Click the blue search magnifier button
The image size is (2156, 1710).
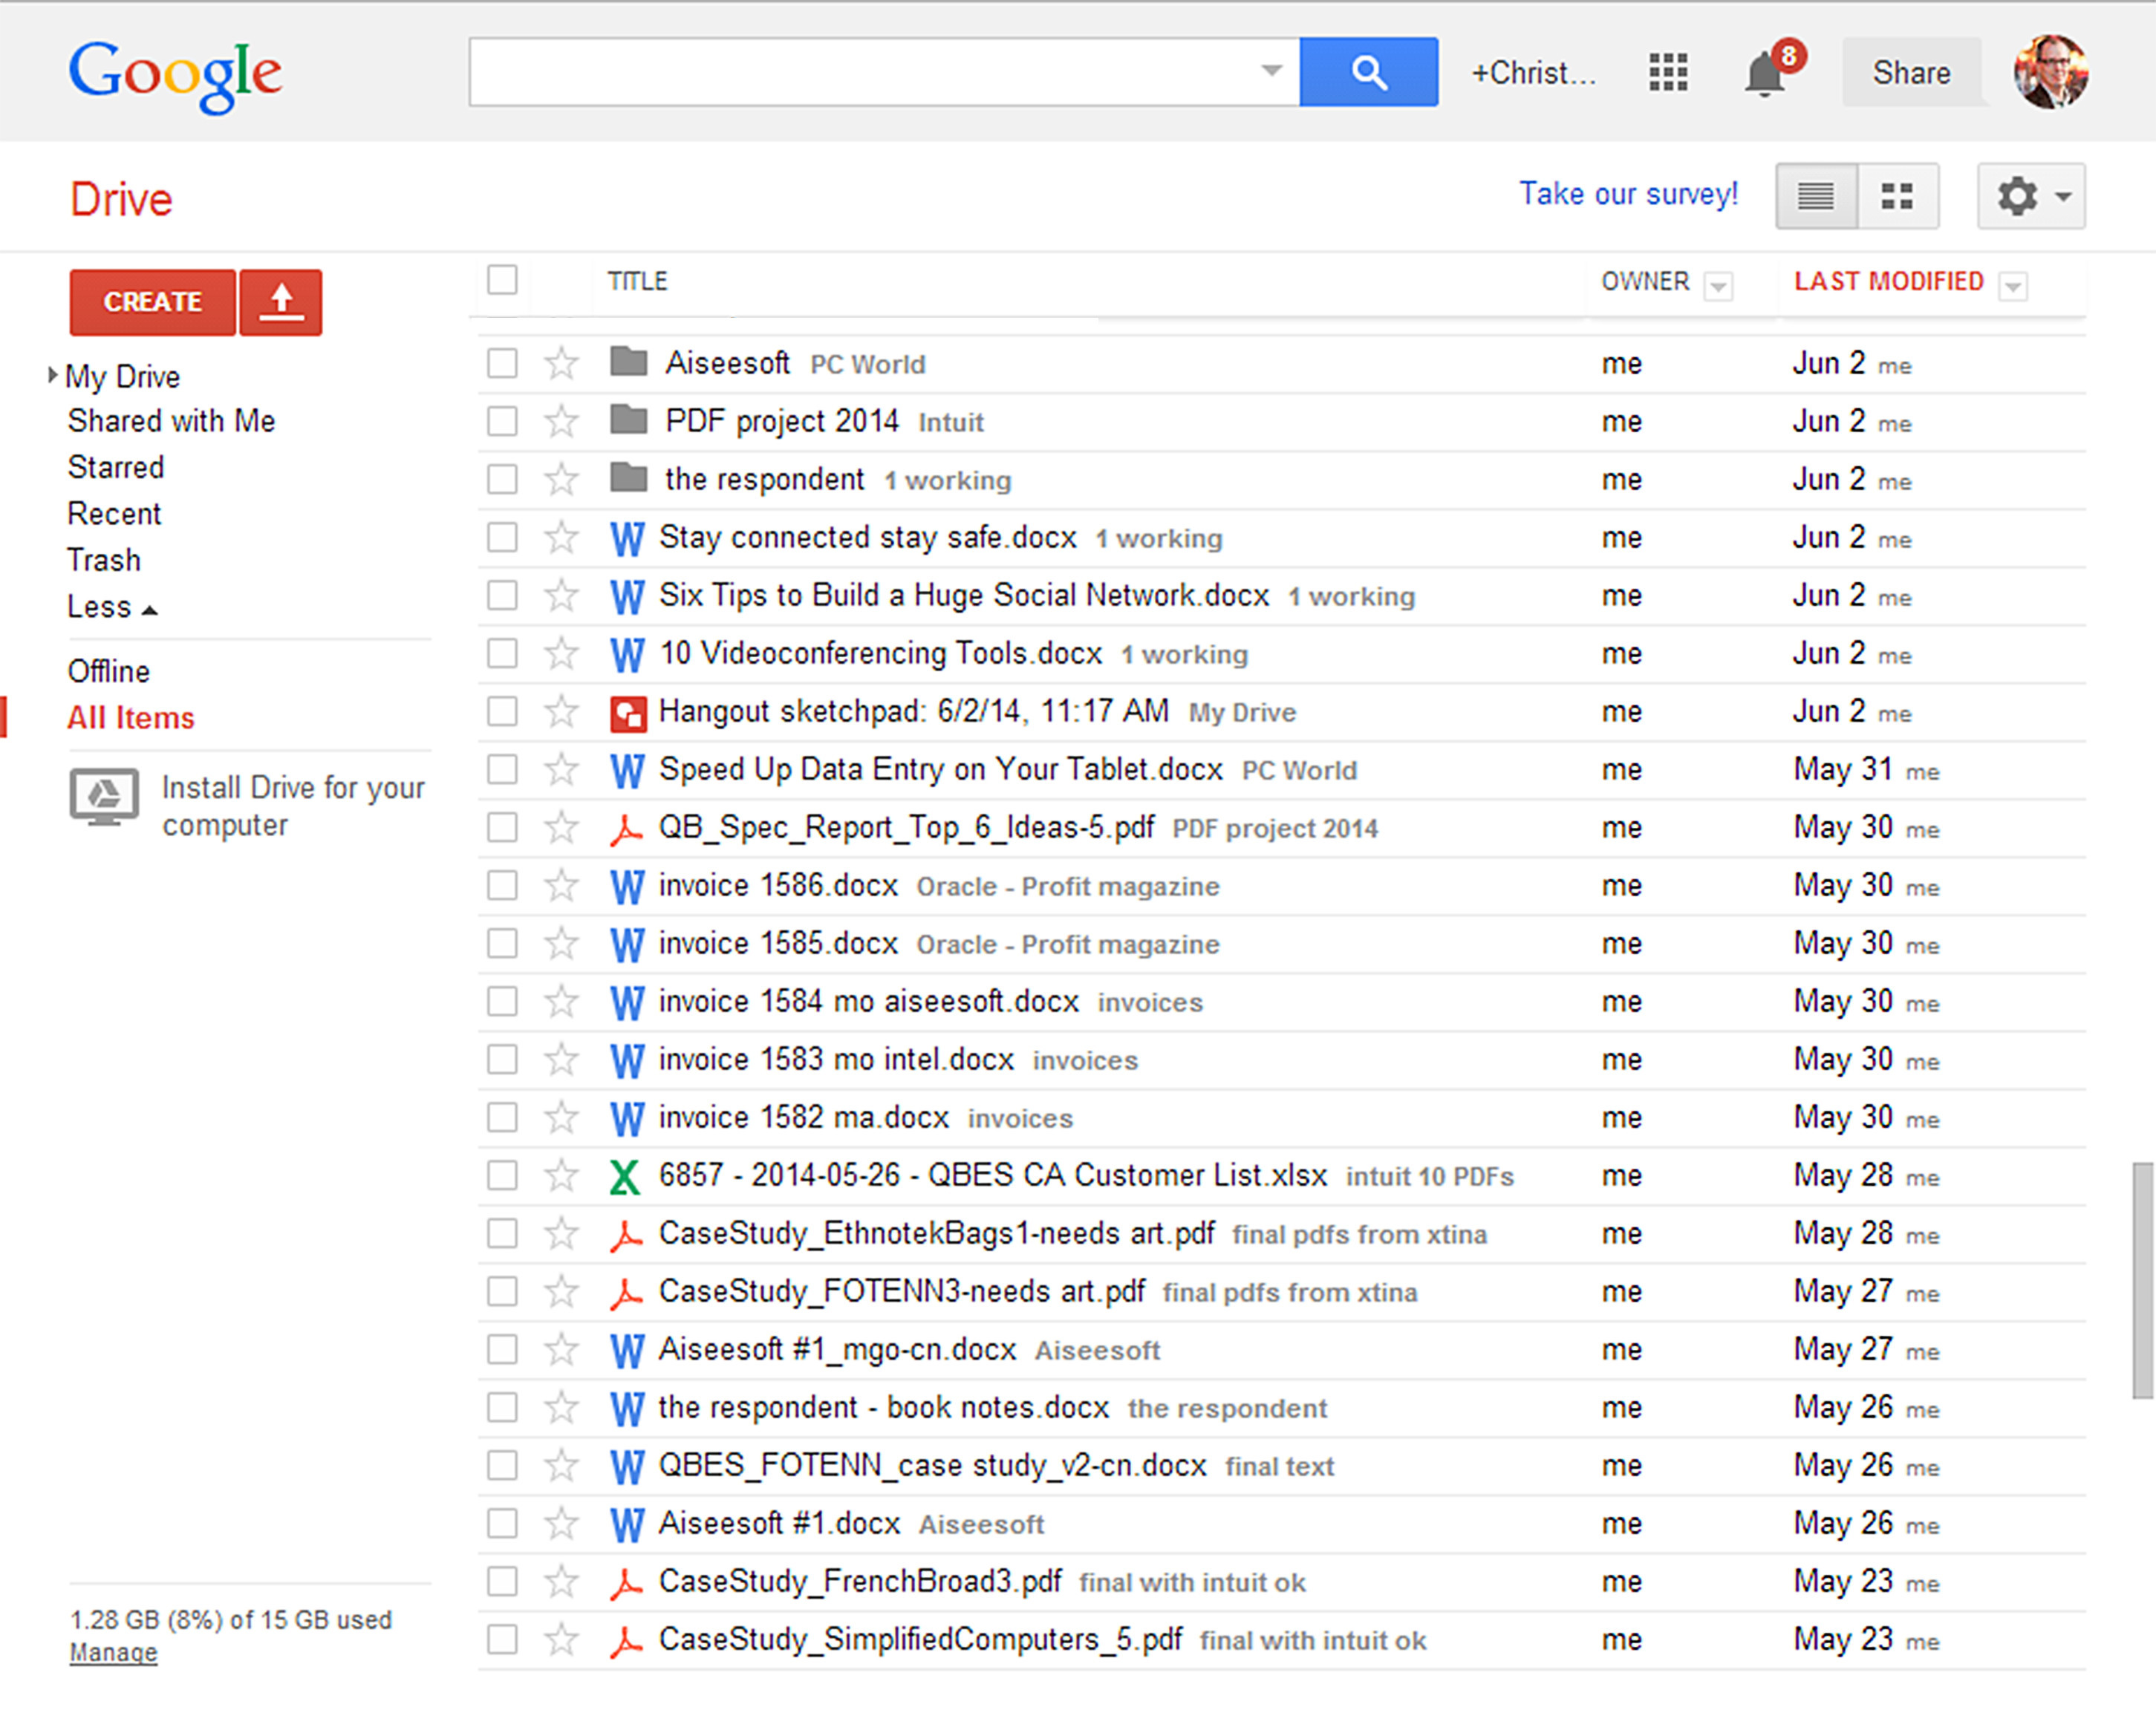1367,72
